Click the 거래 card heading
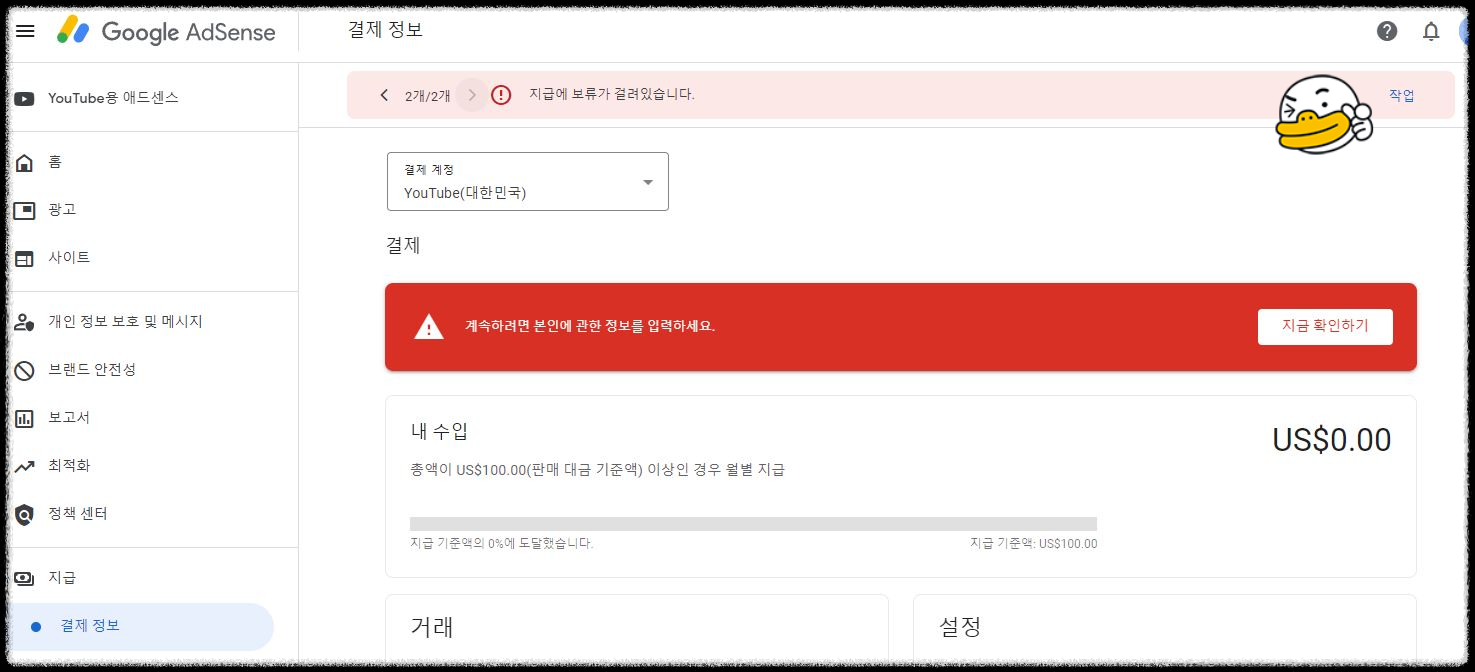The height and width of the screenshot is (672, 1475). pos(432,627)
